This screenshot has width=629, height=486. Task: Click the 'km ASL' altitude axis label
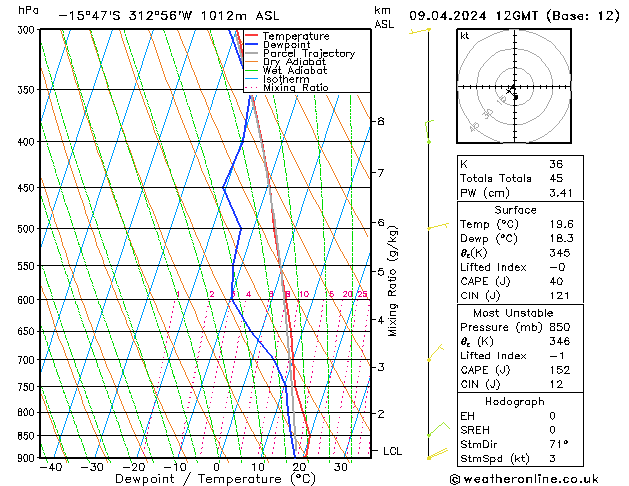pyautogui.click(x=384, y=17)
